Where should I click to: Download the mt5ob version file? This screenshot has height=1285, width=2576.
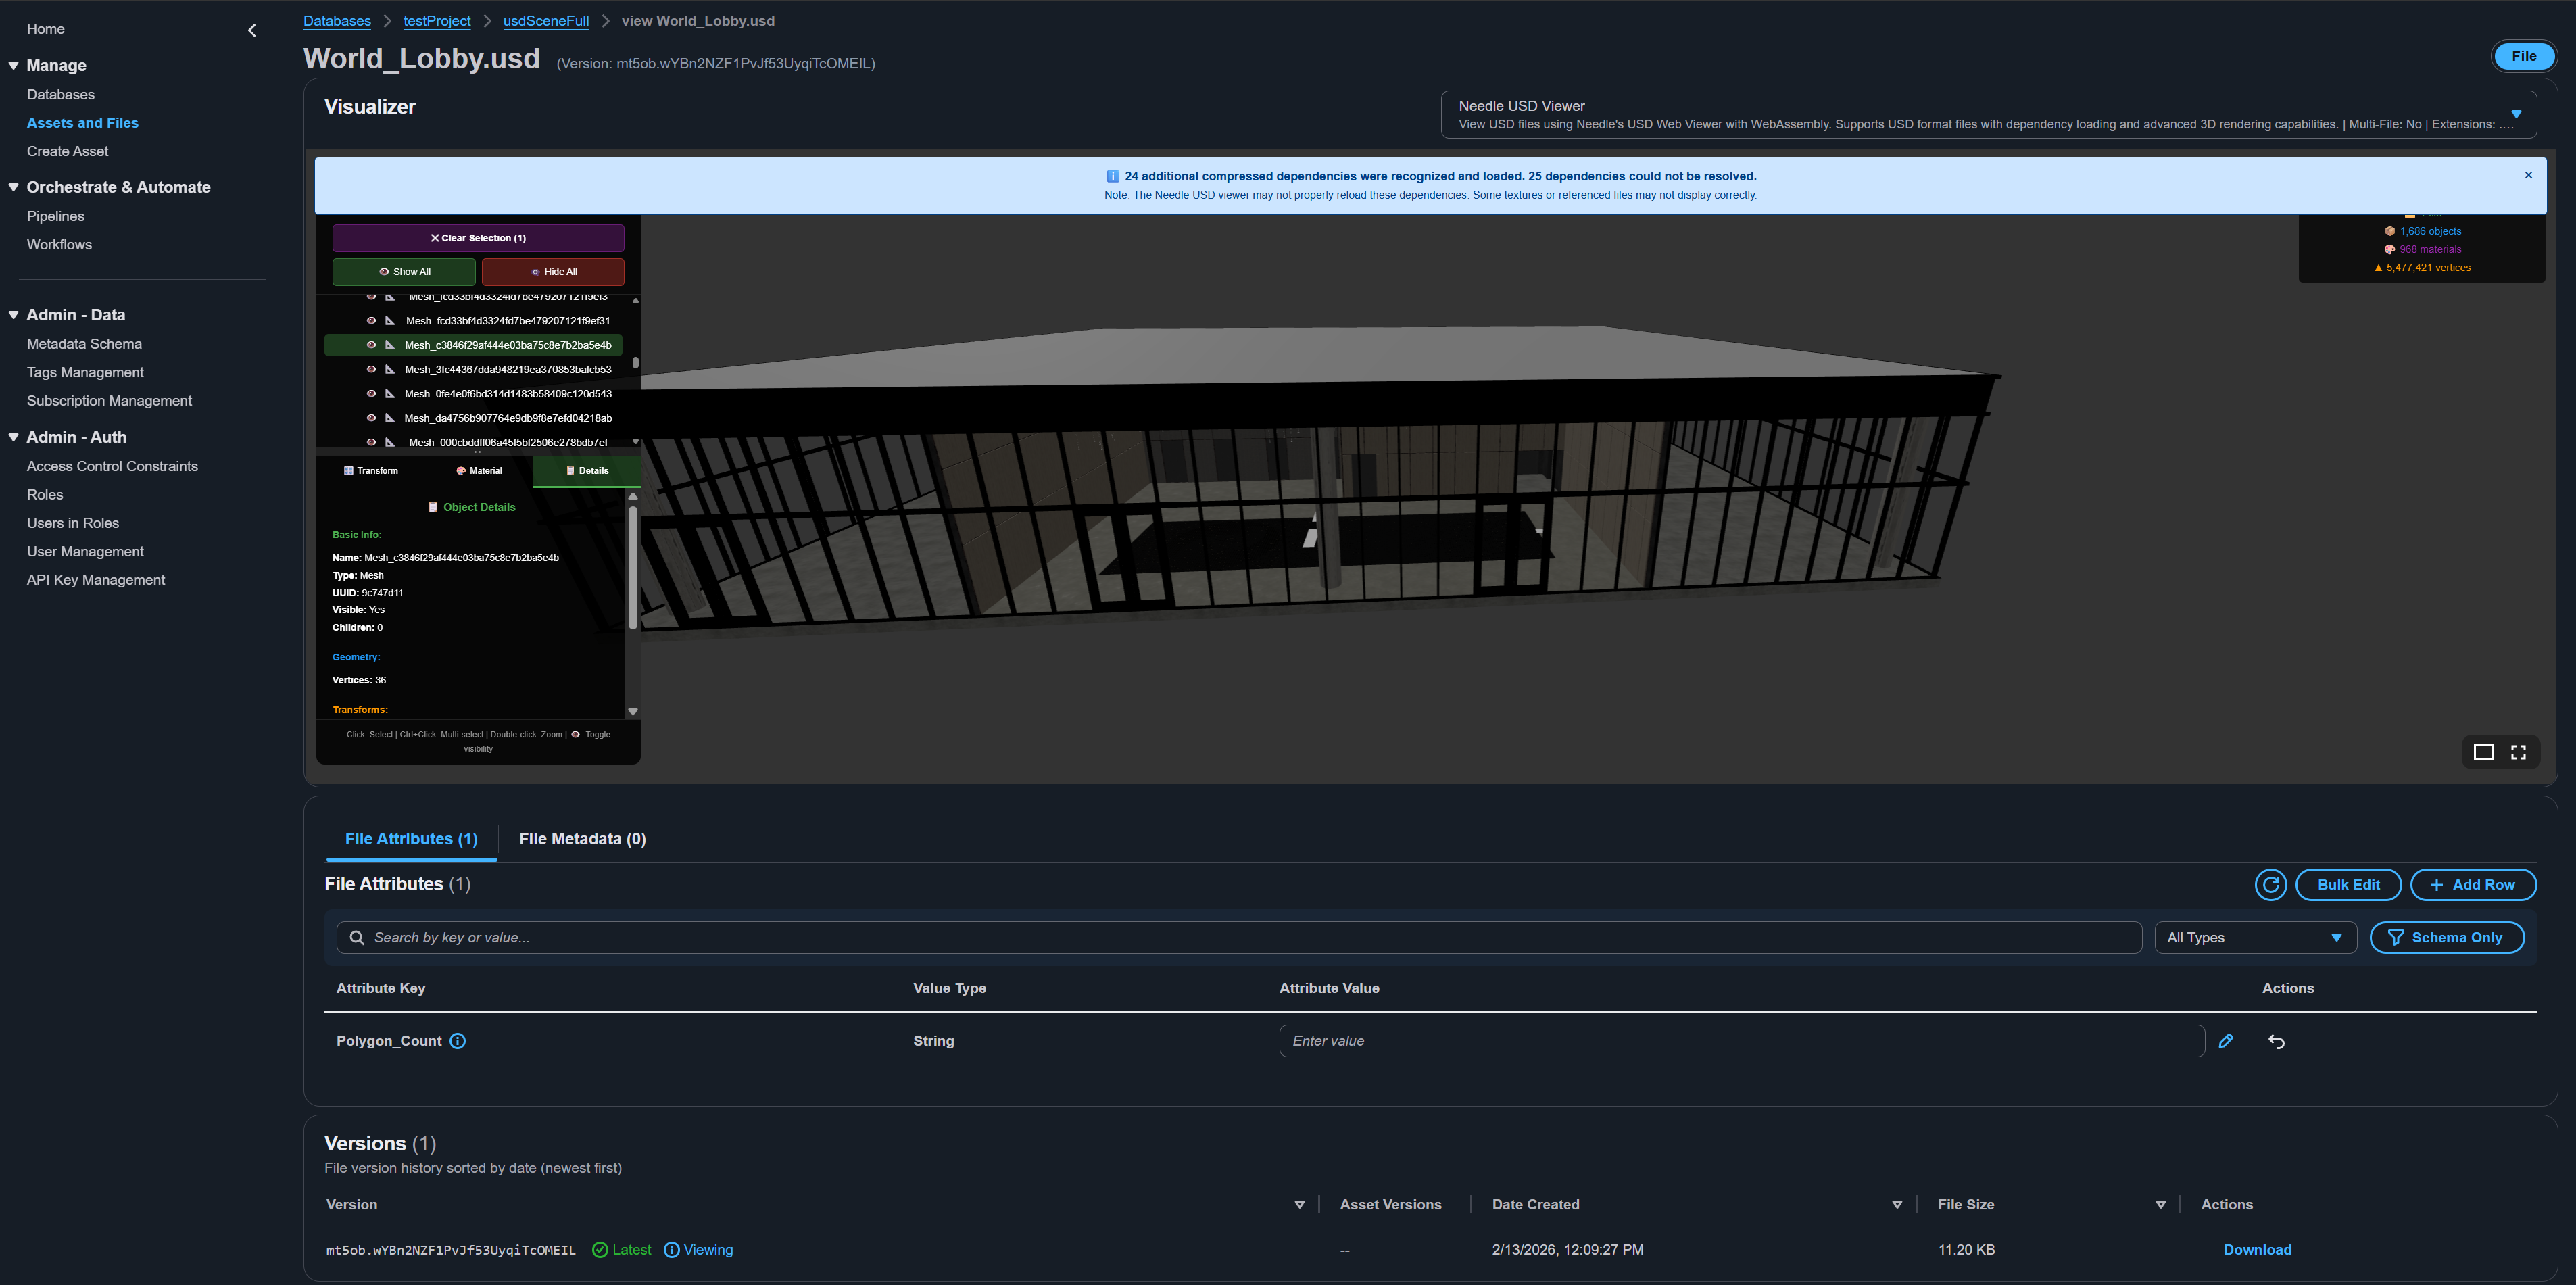2257,1250
